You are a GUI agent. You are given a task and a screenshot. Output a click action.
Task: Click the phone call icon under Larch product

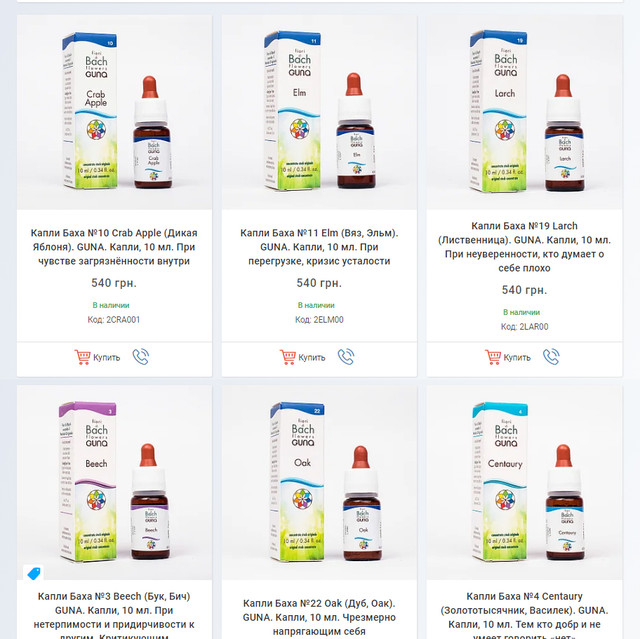(x=551, y=357)
